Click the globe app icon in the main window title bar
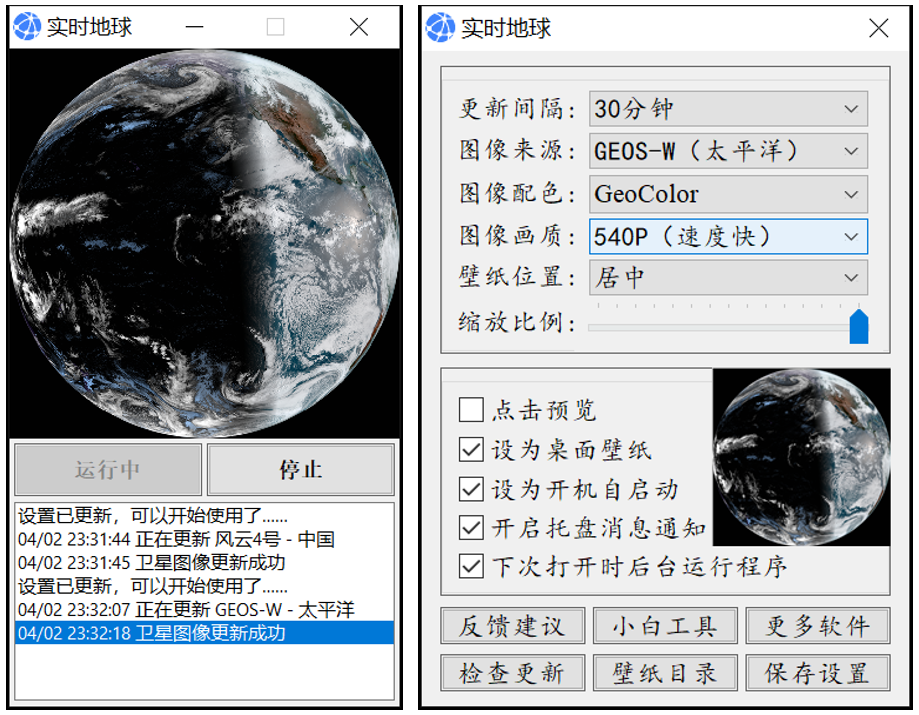919x715 pixels. click(x=27, y=26)
